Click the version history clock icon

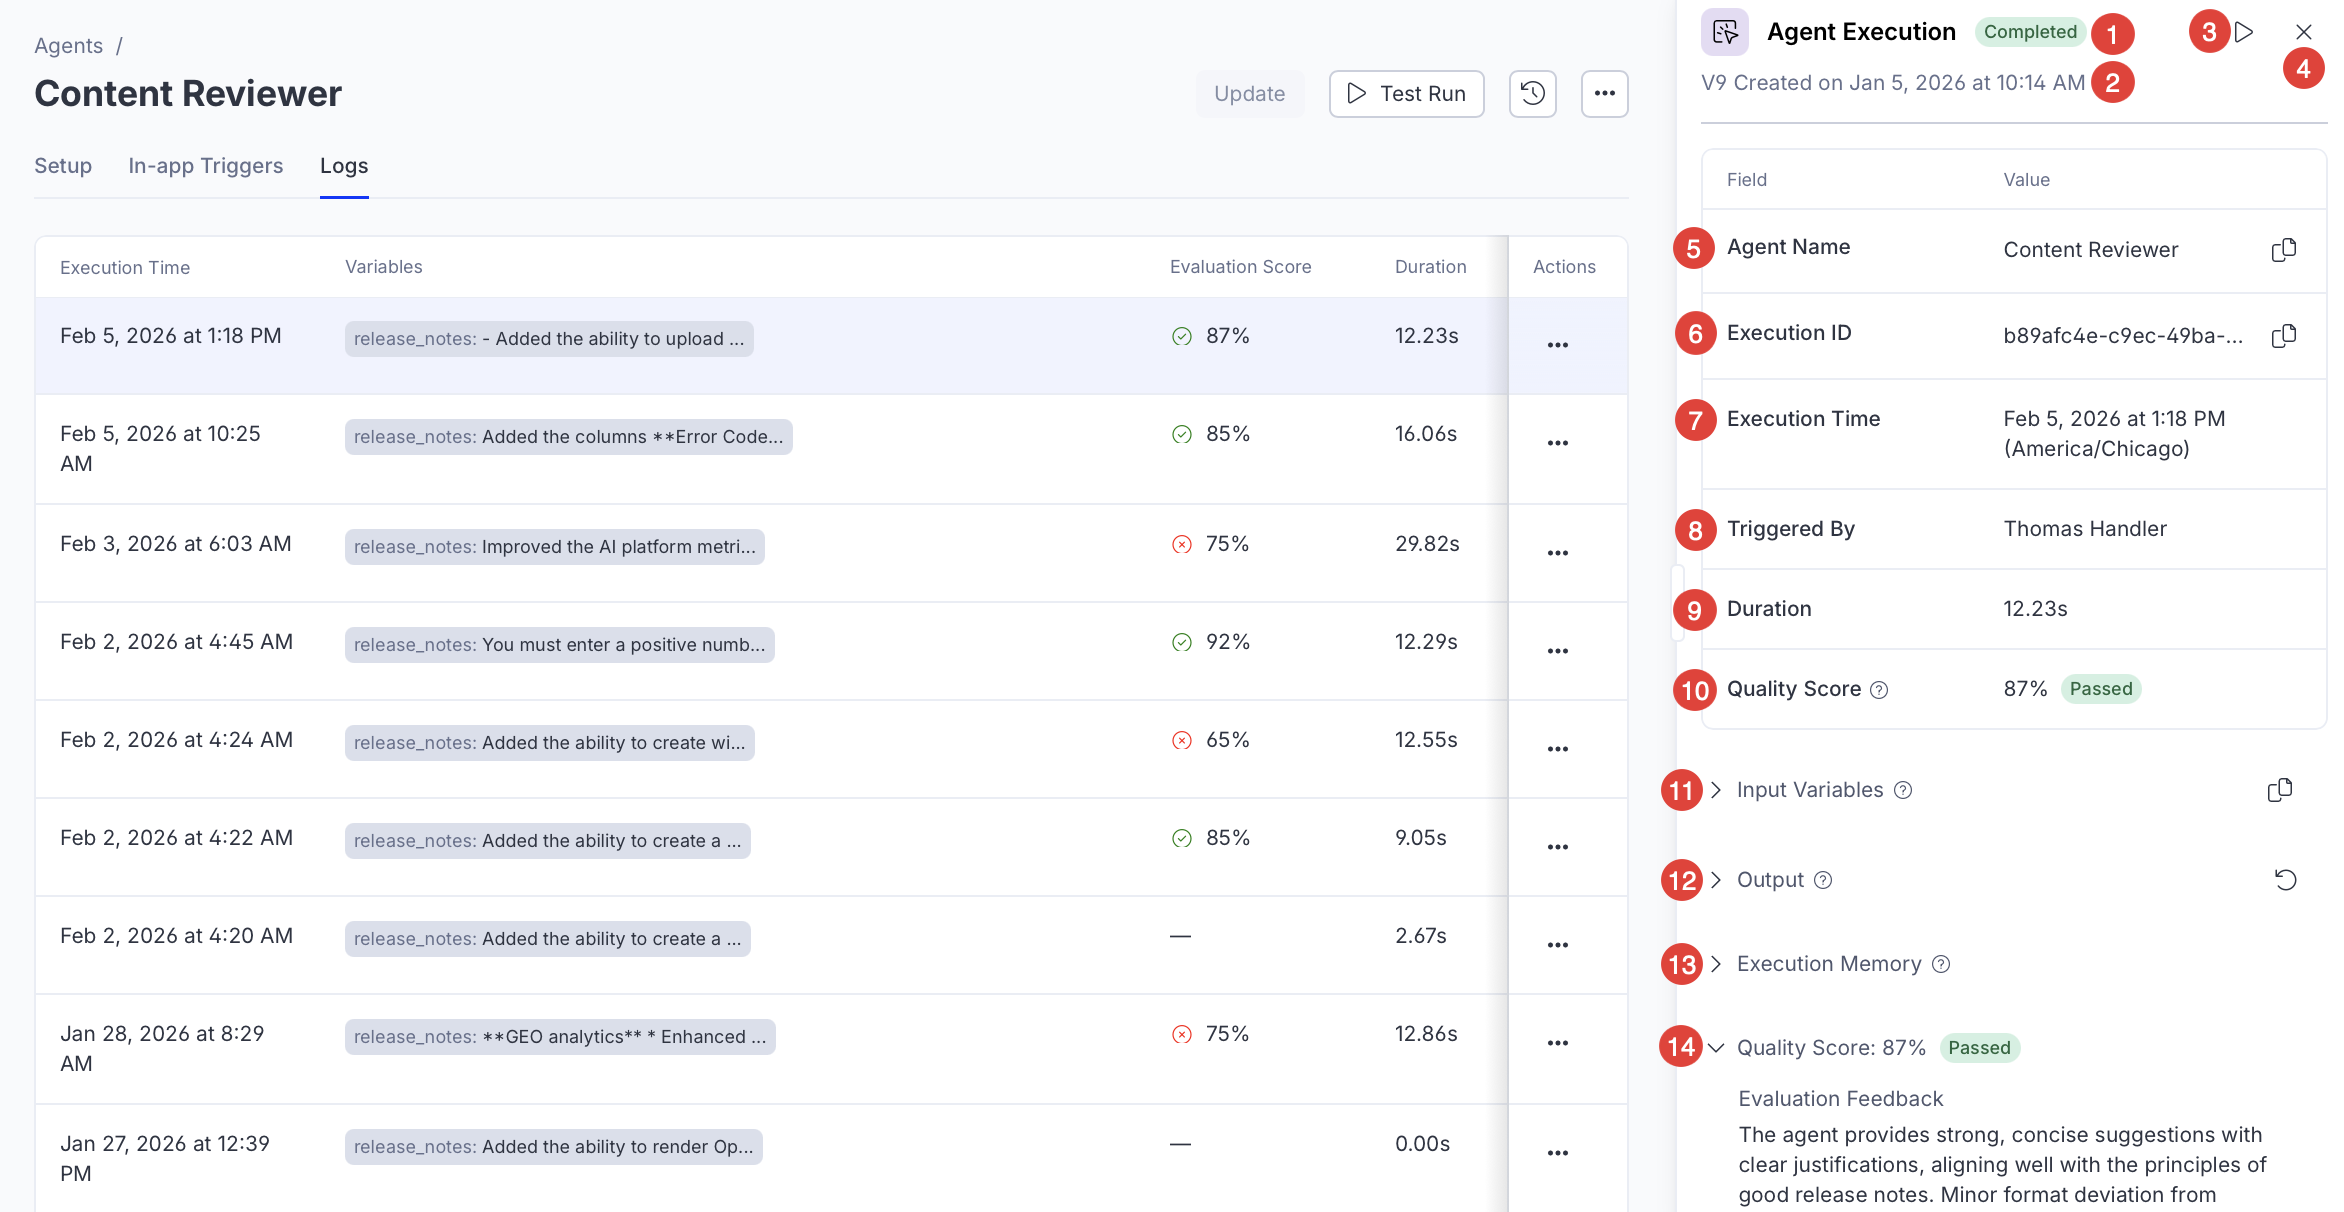point(1532,94)
